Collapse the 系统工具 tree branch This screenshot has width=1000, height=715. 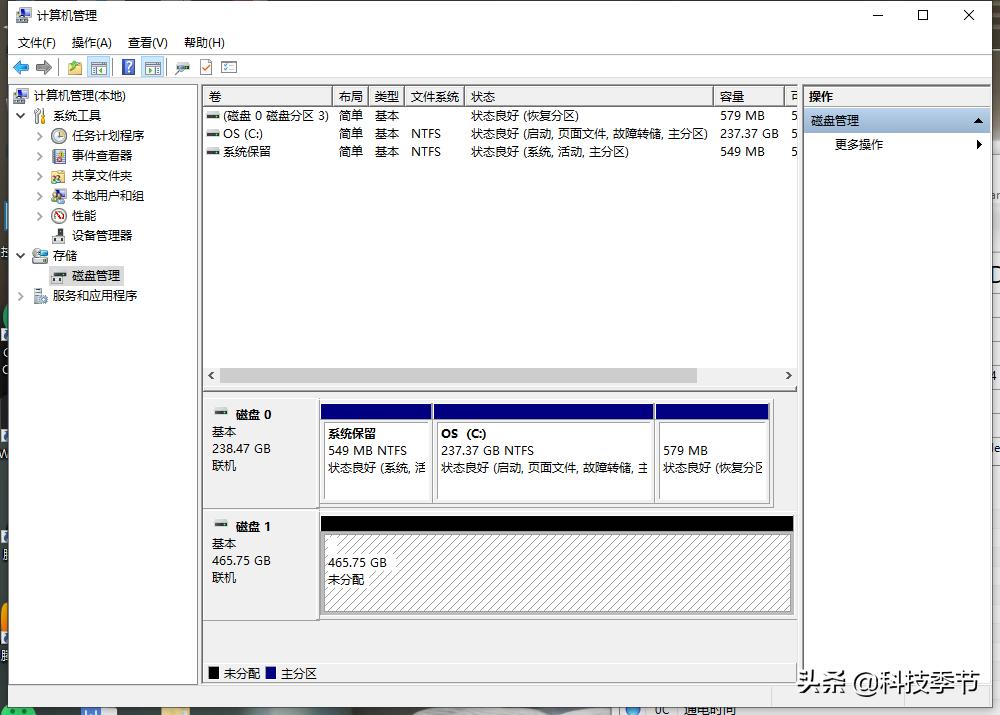[x=21, y=115]
